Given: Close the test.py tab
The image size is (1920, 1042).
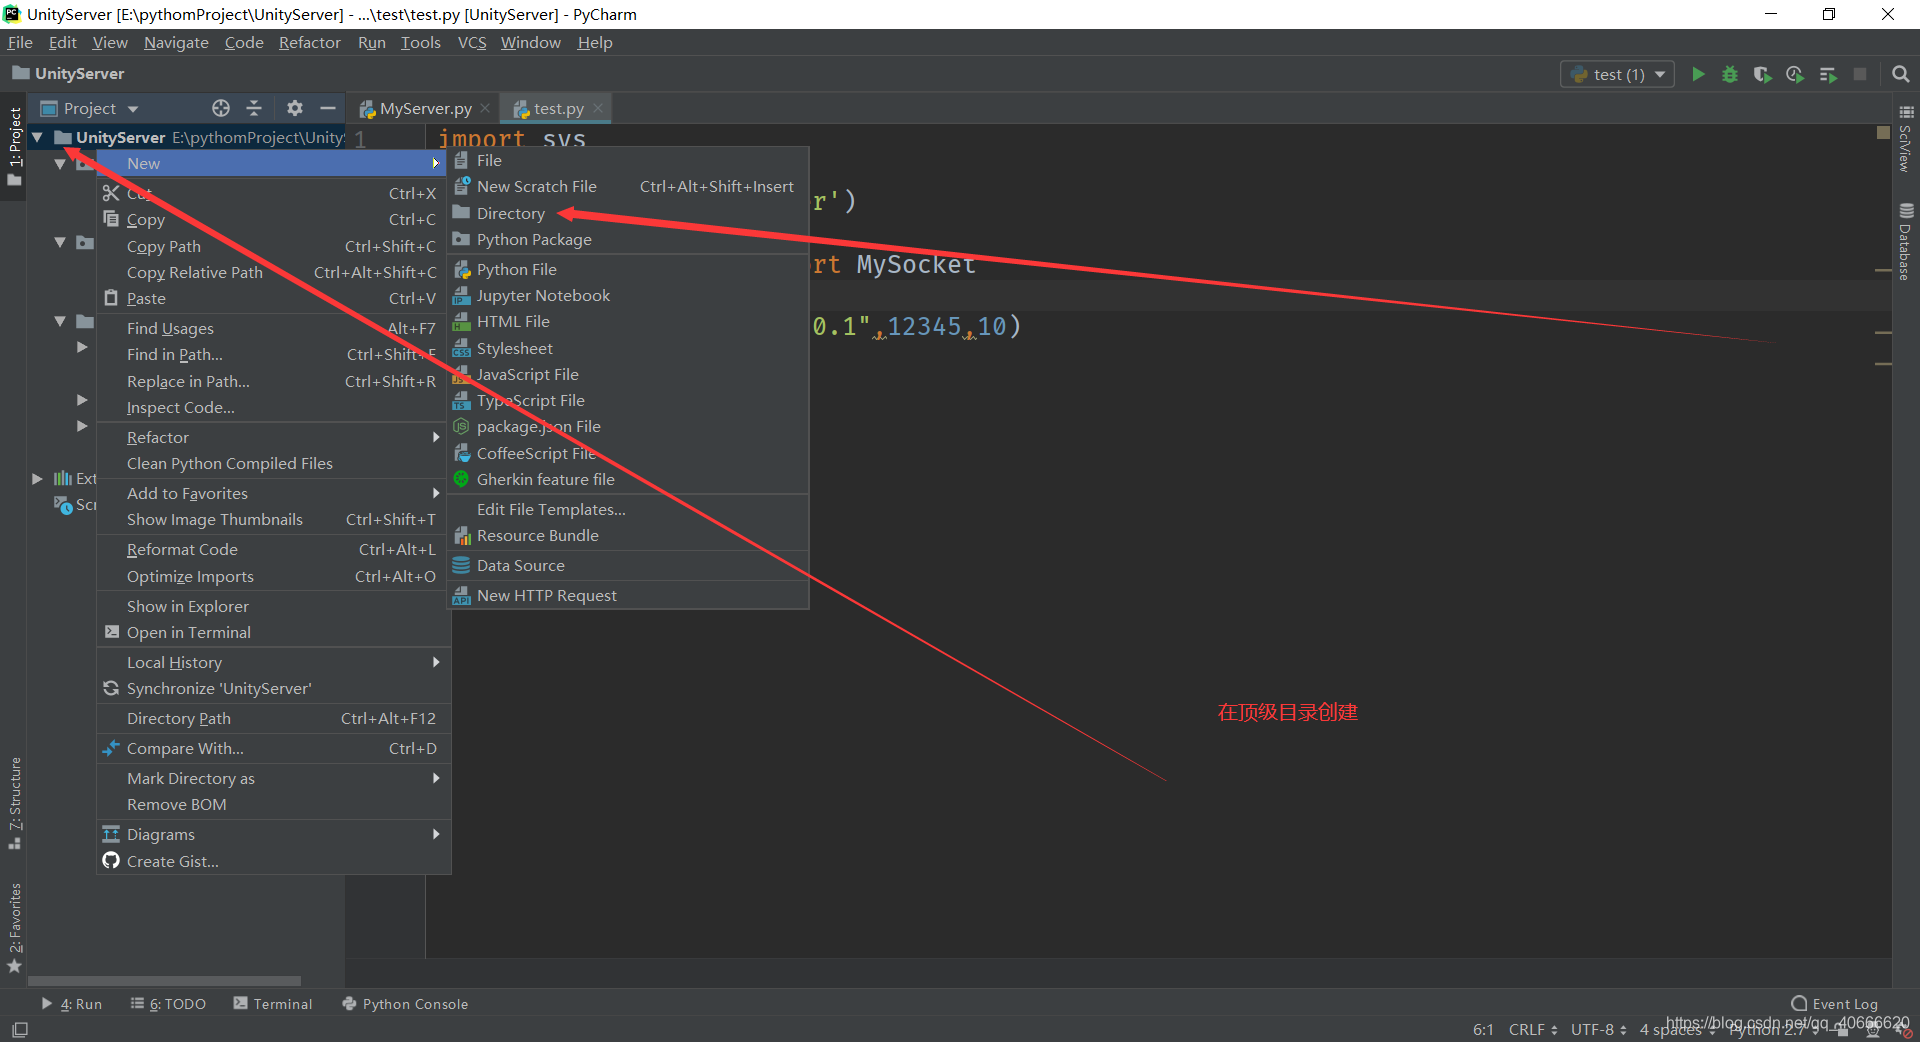Looking at the screenshot, I should [598, 108].
